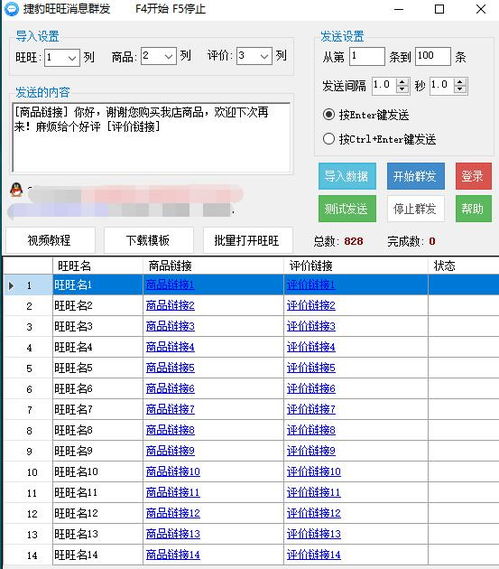Image resolution: width=499 pixels, height=569 pixels.
Task: Open link 评价链接10
Action: (314, 471)
